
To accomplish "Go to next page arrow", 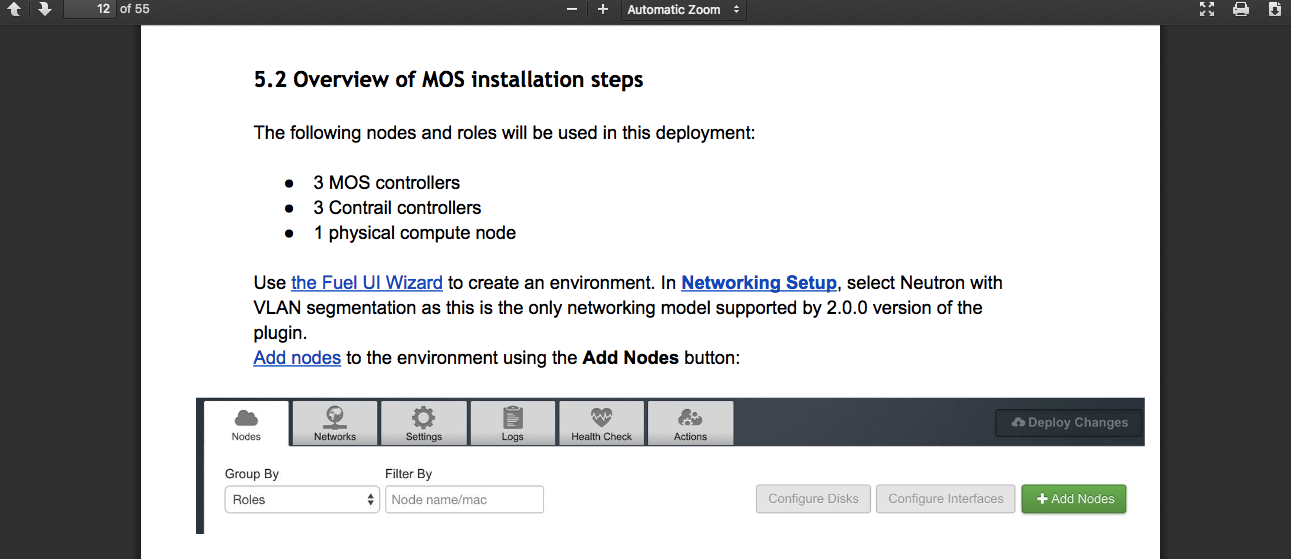I will [x=44, y=9].
